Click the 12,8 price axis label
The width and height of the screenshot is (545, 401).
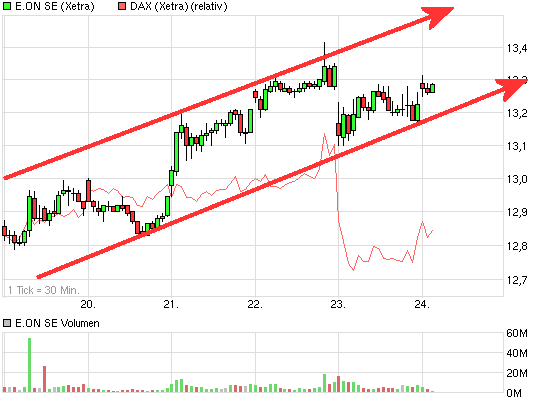click(517, 246)
